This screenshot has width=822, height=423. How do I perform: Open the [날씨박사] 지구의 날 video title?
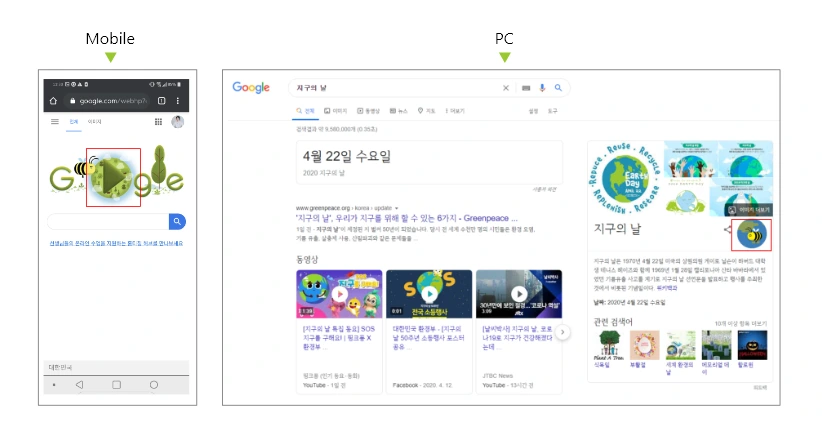point(517,338)
